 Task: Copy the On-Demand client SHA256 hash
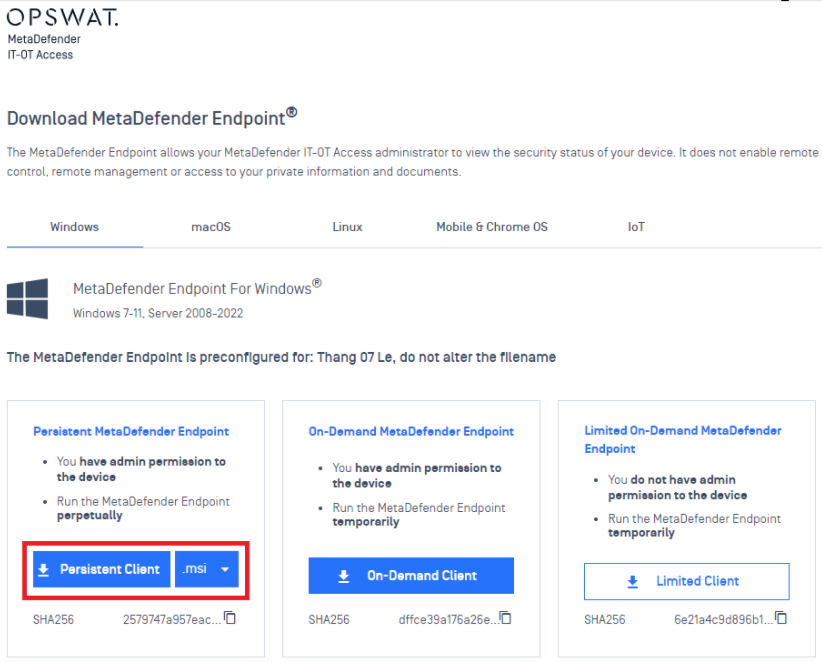coord(505,618)
